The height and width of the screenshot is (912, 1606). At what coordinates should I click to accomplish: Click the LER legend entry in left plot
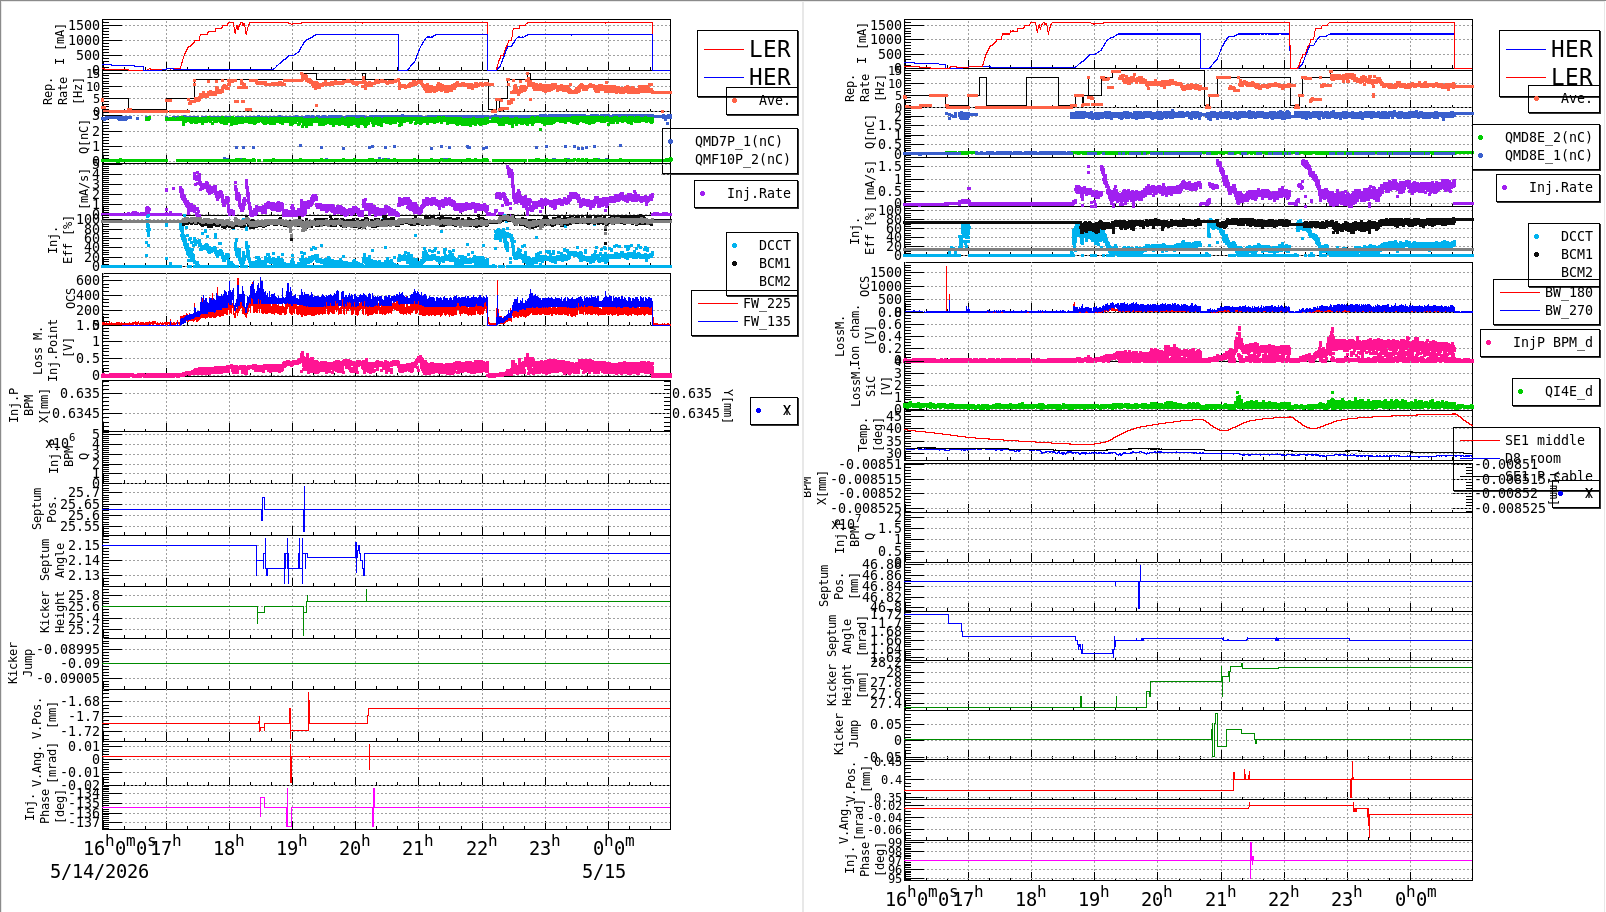(769, 49)
